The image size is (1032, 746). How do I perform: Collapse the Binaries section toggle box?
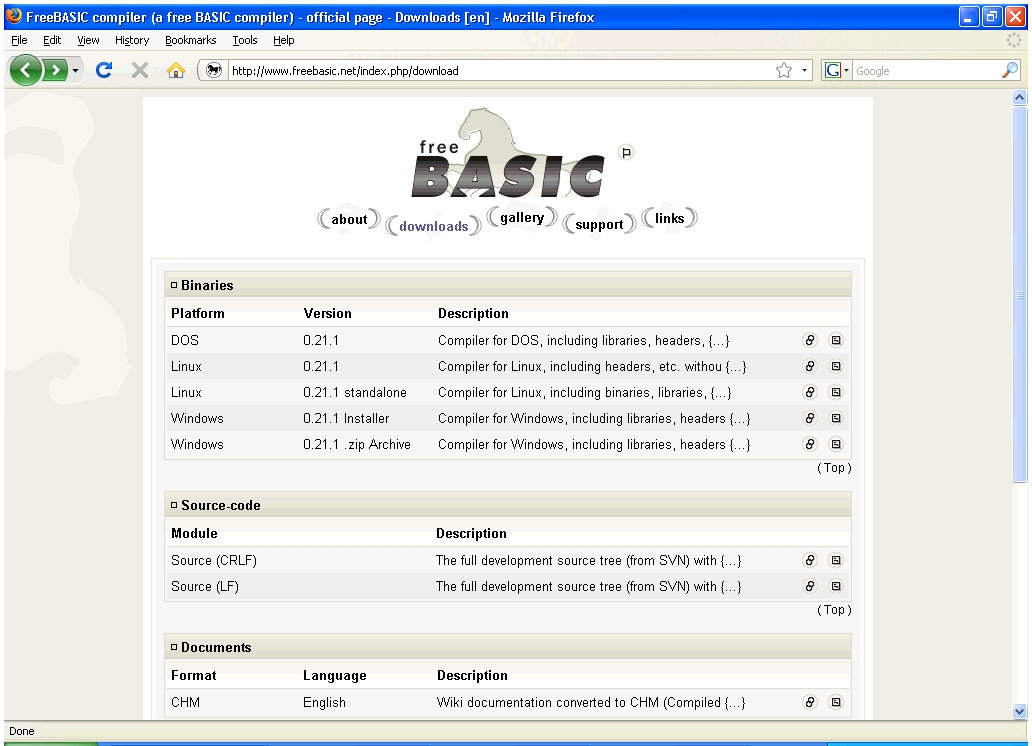[x=174, y=285]
